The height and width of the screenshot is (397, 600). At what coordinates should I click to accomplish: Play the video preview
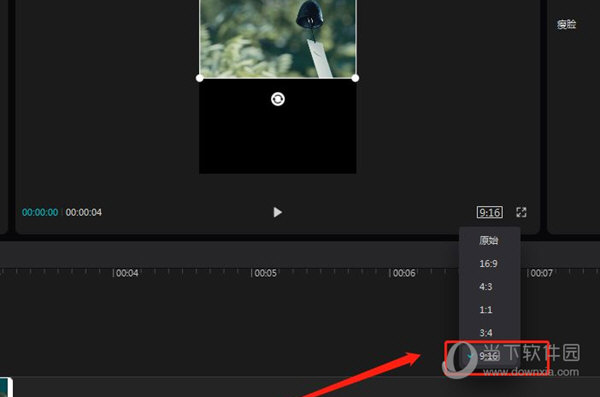pos(278,212)
